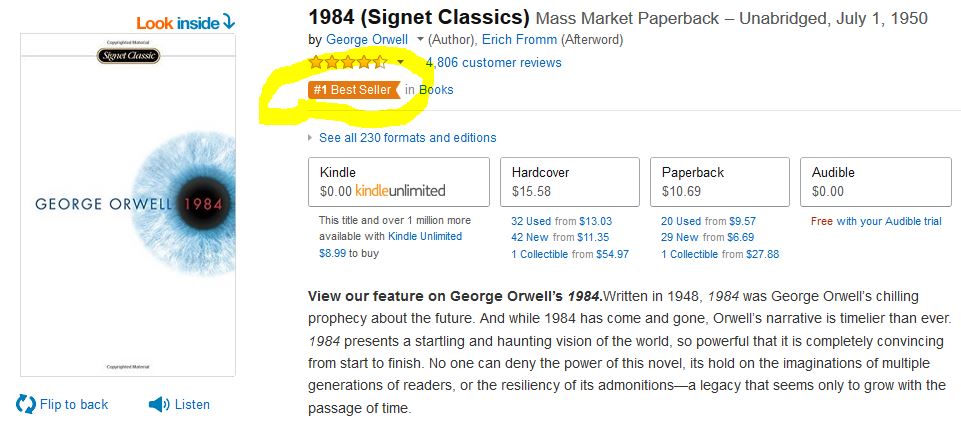The image size is (961, 424).
Task: Click the 29 New paperback offers link
Action: (680, 237)
